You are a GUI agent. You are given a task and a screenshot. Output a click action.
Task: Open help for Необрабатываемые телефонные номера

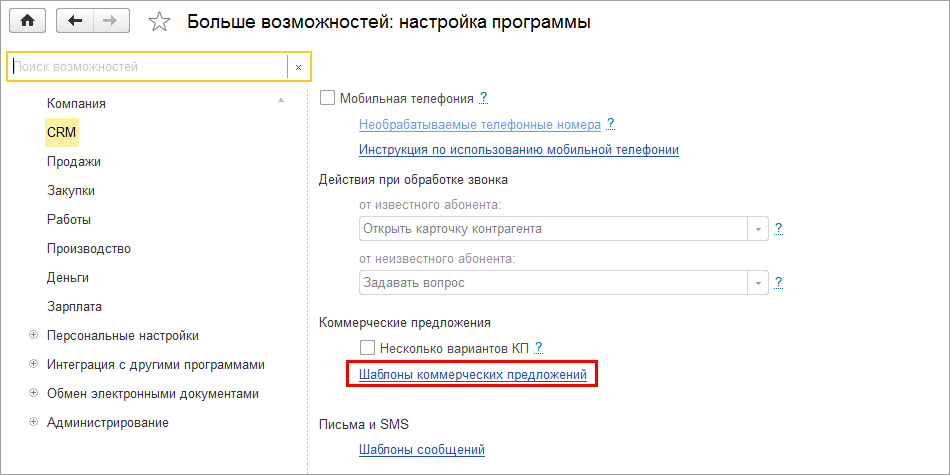point(610,124)
